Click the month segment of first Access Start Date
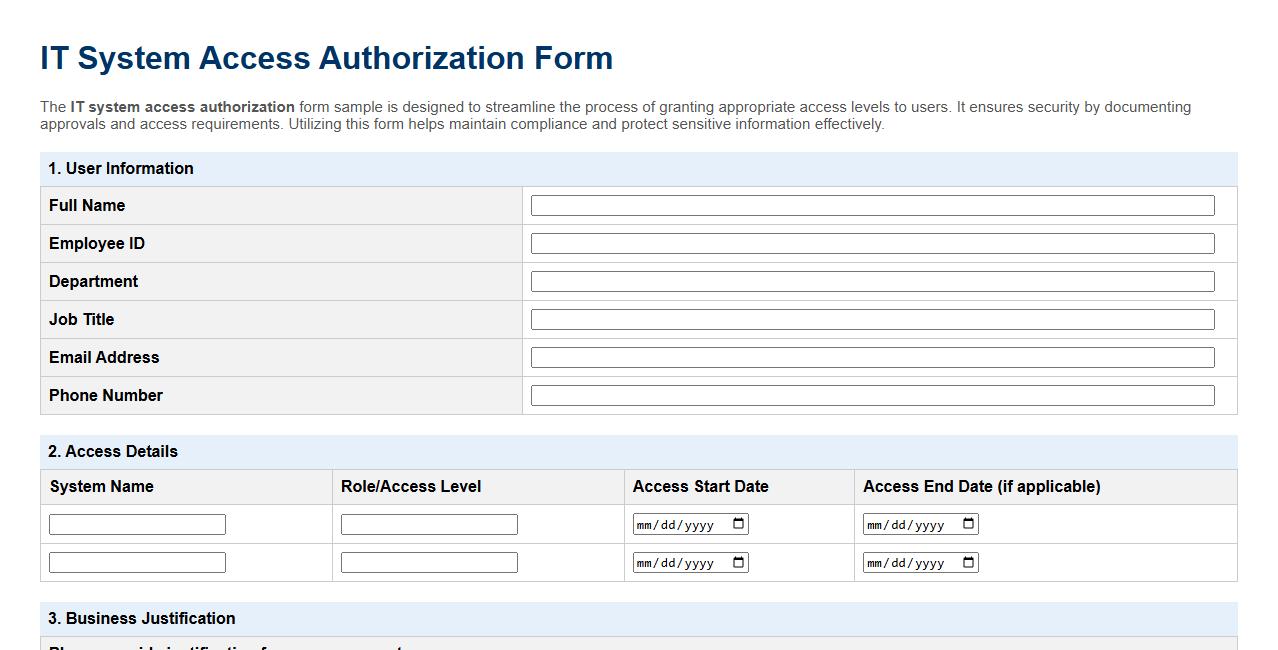 point(643,523)
